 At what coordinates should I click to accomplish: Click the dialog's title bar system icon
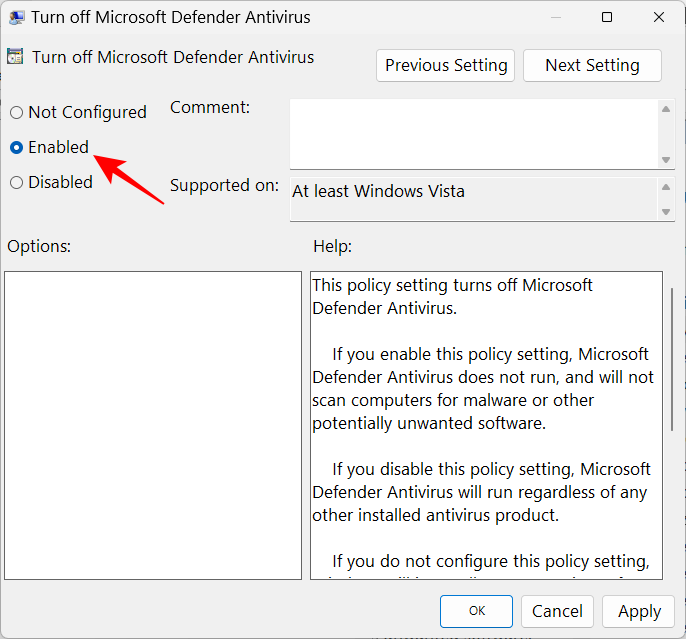[17, 17]
